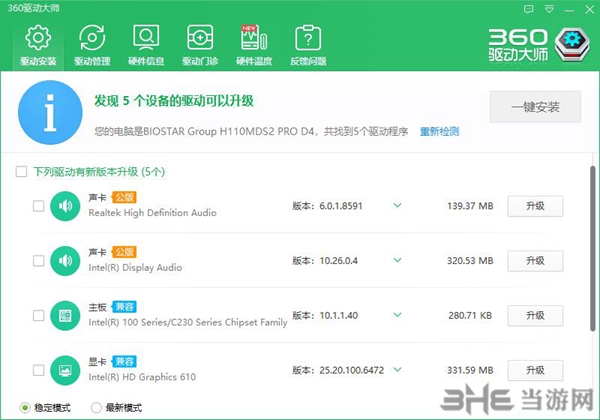
Task: Click the Intel(R) 100 Series/C230 Series Chipset Family name
Action: click(188, 322)
